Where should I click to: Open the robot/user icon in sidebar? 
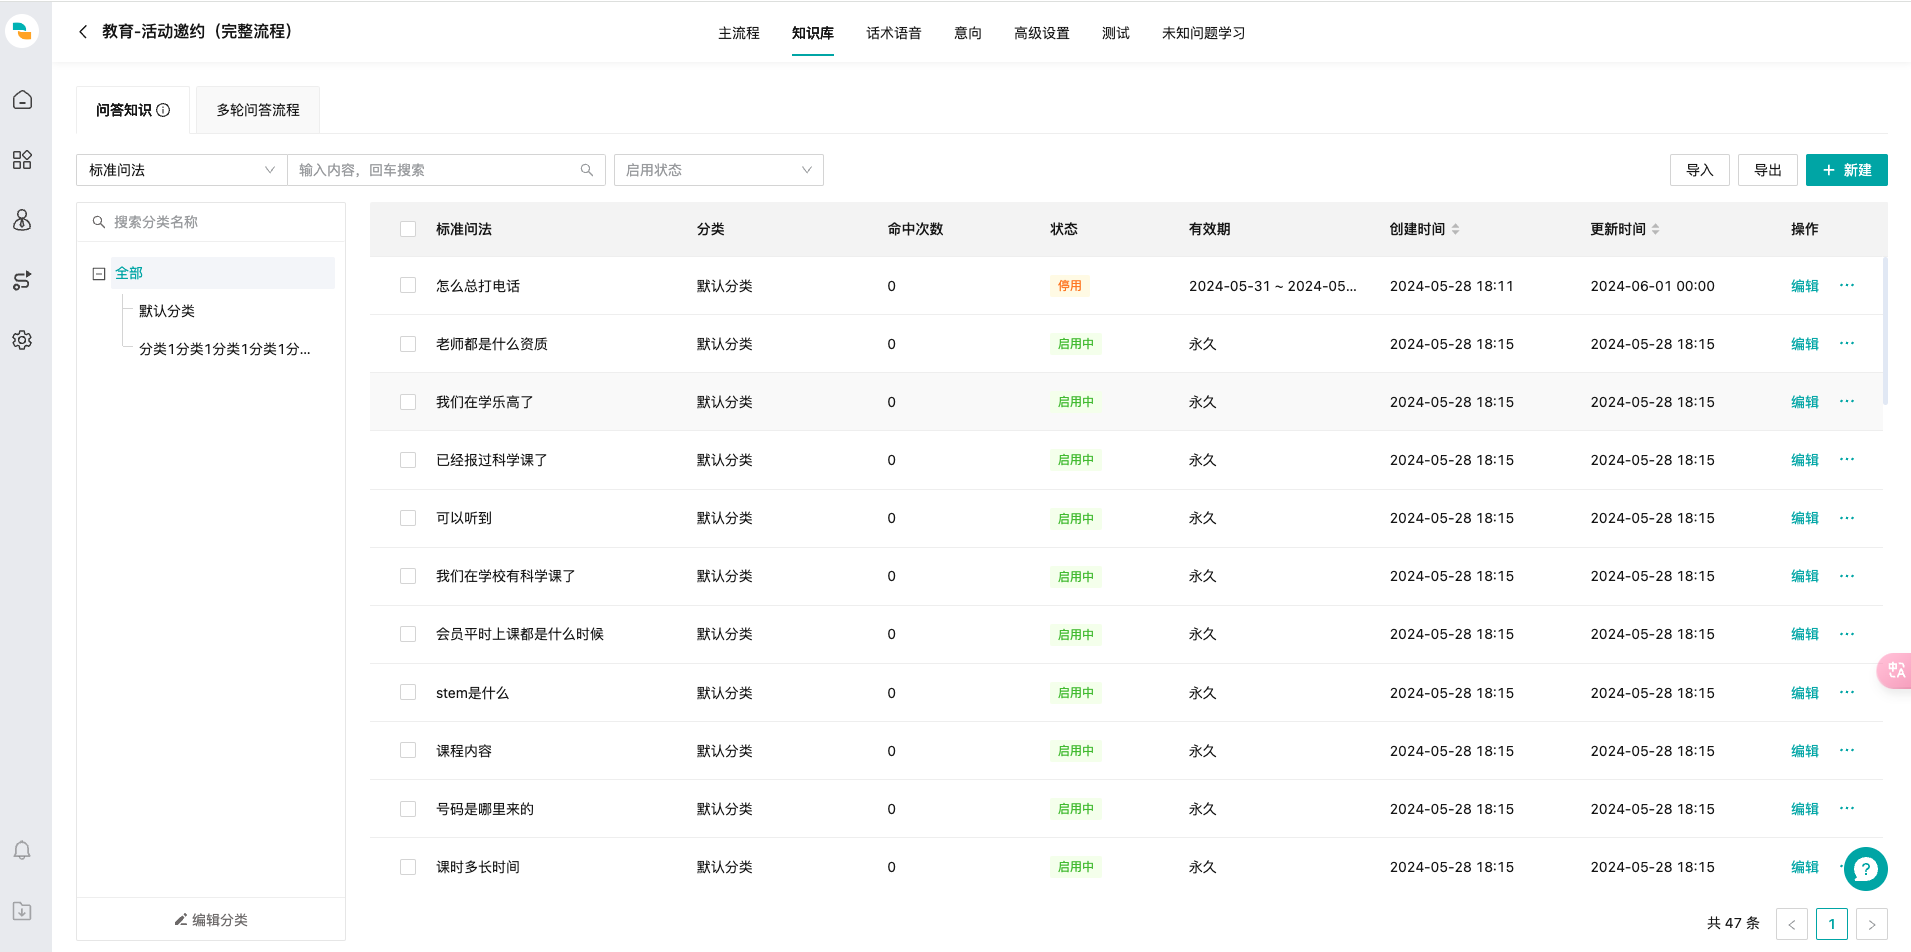coord(22,220)
